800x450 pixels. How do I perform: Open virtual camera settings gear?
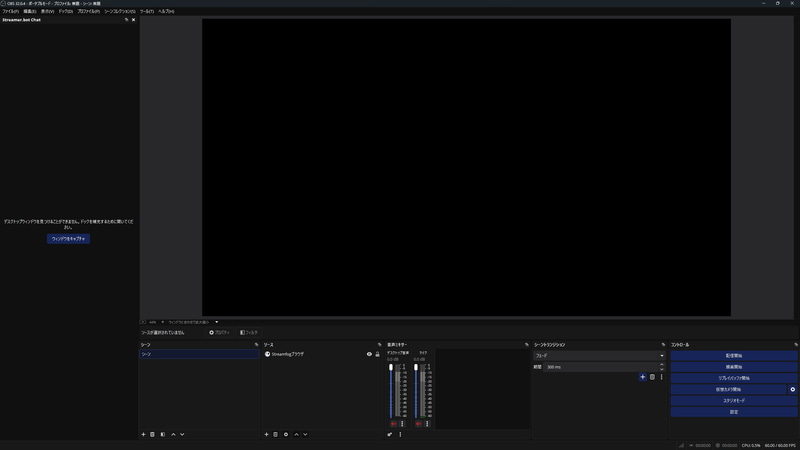point(793,389)
